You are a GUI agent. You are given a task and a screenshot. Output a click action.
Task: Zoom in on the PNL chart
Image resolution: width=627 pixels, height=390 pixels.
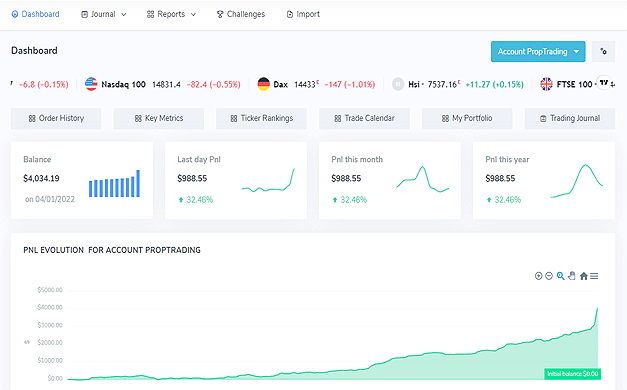tap(538, 276)
